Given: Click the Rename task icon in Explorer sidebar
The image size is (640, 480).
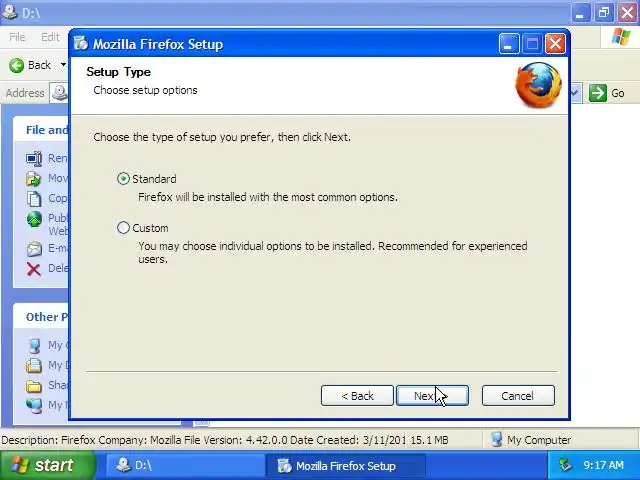Looking at the screenshot, I should click(34, 158).
